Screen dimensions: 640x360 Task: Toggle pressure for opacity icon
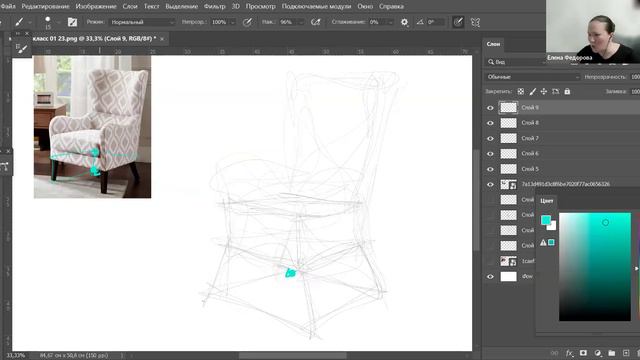pyautogui.click(x=247, y=22)
